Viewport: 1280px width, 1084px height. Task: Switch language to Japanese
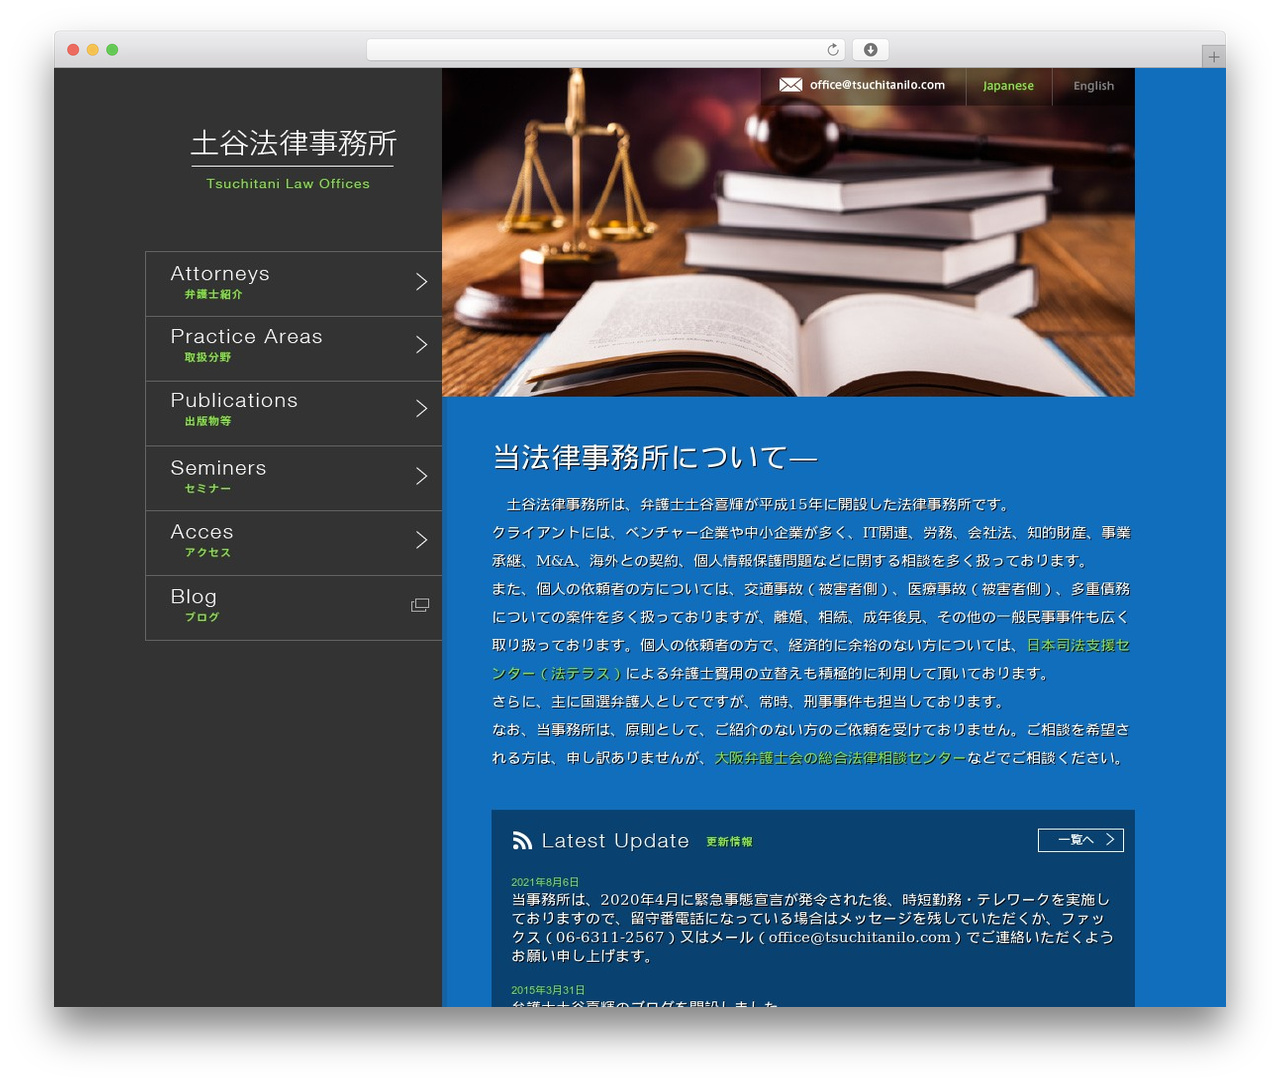tap(1008, 86)
